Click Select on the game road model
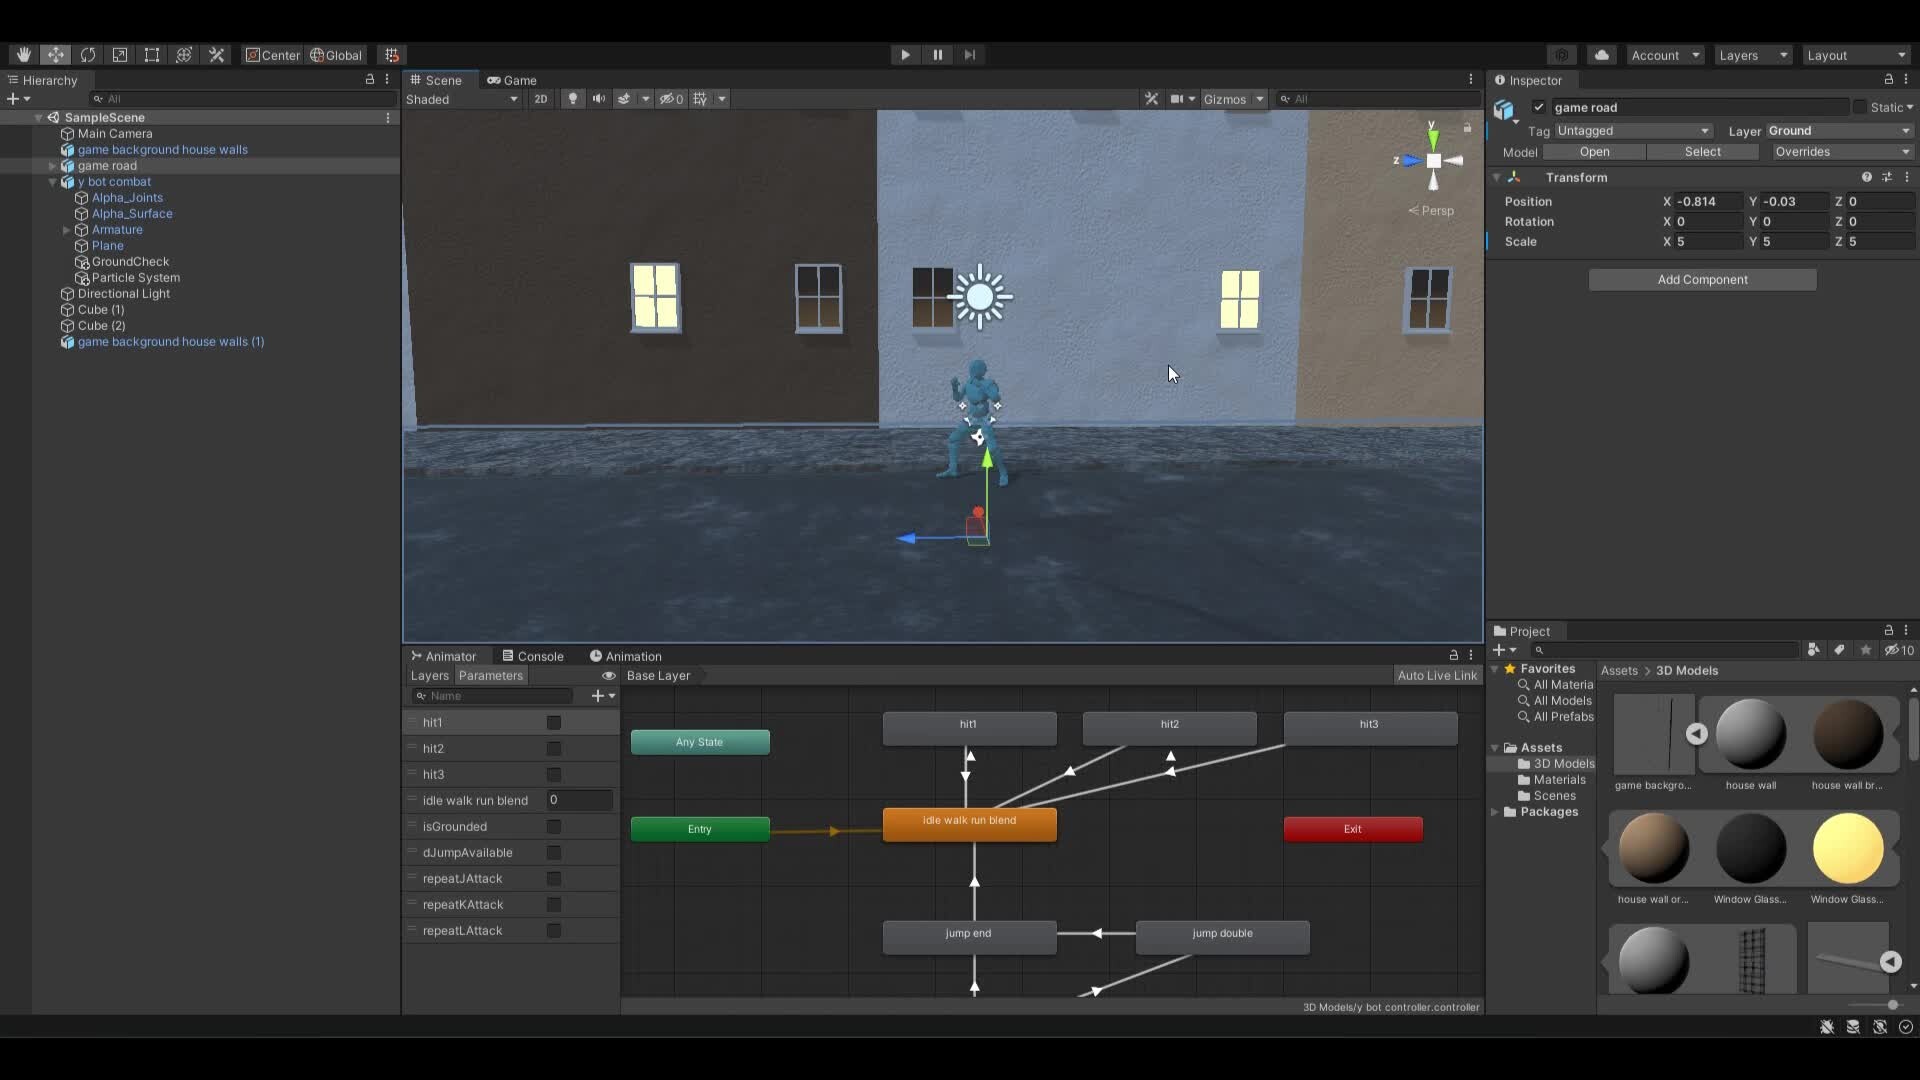1920x1080 pixels. (x=1703, y=151)
